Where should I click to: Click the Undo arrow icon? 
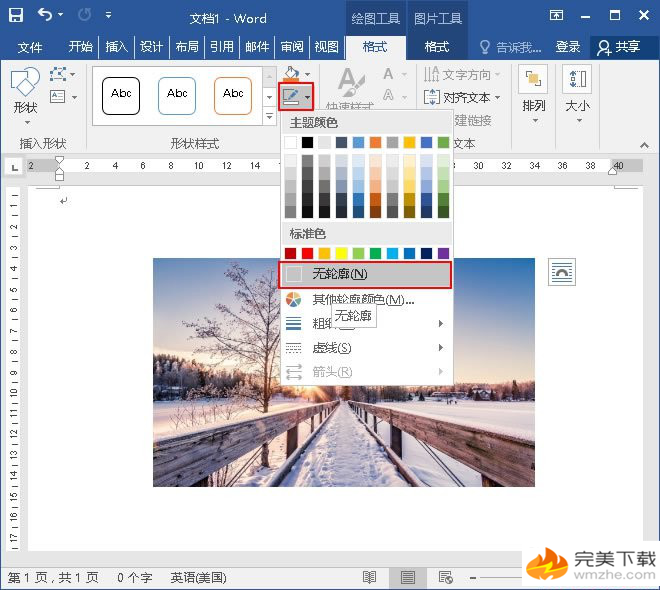46,15
